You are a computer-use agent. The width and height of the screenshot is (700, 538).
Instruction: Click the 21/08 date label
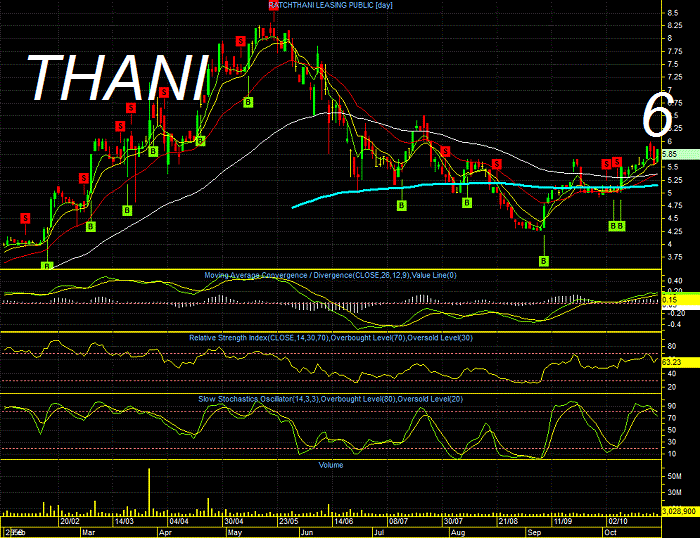(508, 521)
